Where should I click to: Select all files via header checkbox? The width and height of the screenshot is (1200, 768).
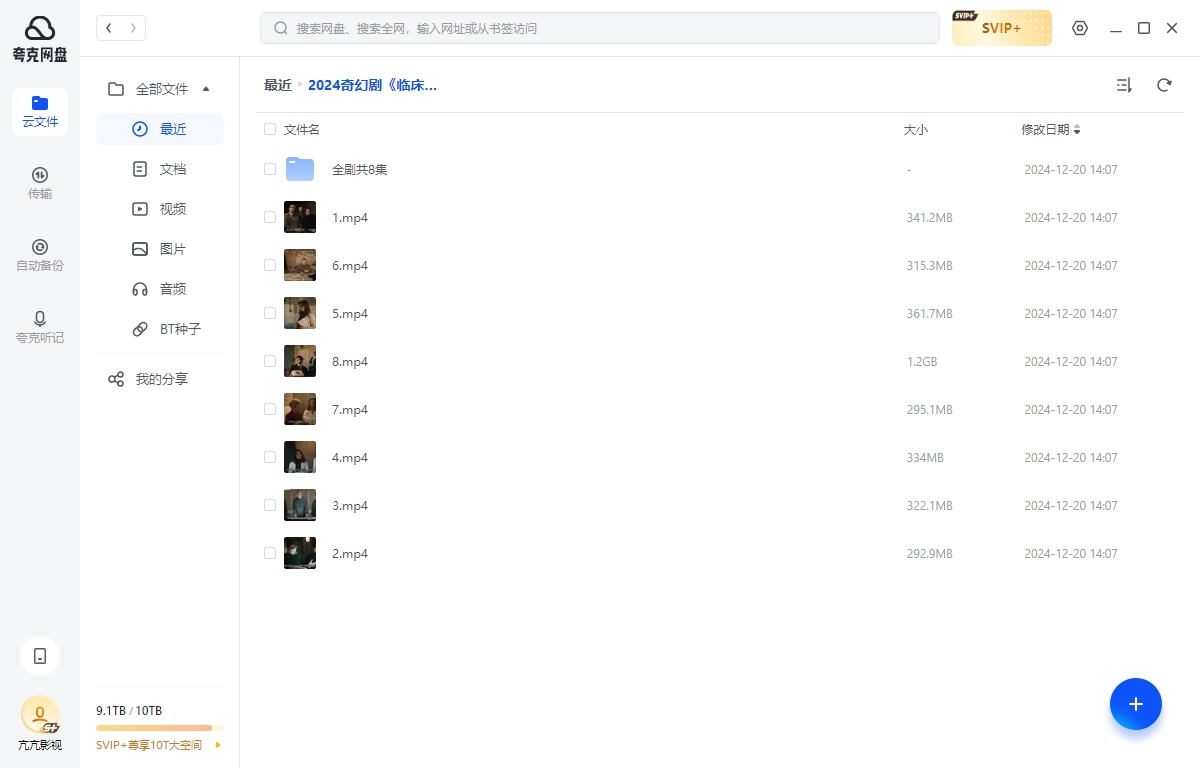tap(270, 129)
